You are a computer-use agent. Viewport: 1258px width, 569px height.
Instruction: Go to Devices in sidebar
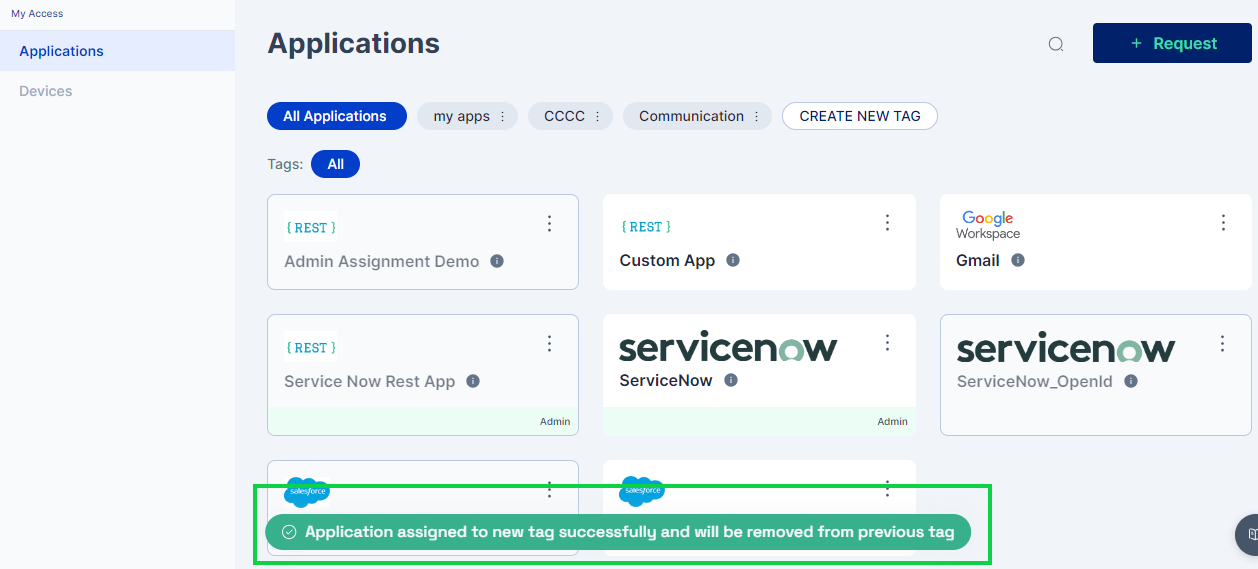(46, 91)
